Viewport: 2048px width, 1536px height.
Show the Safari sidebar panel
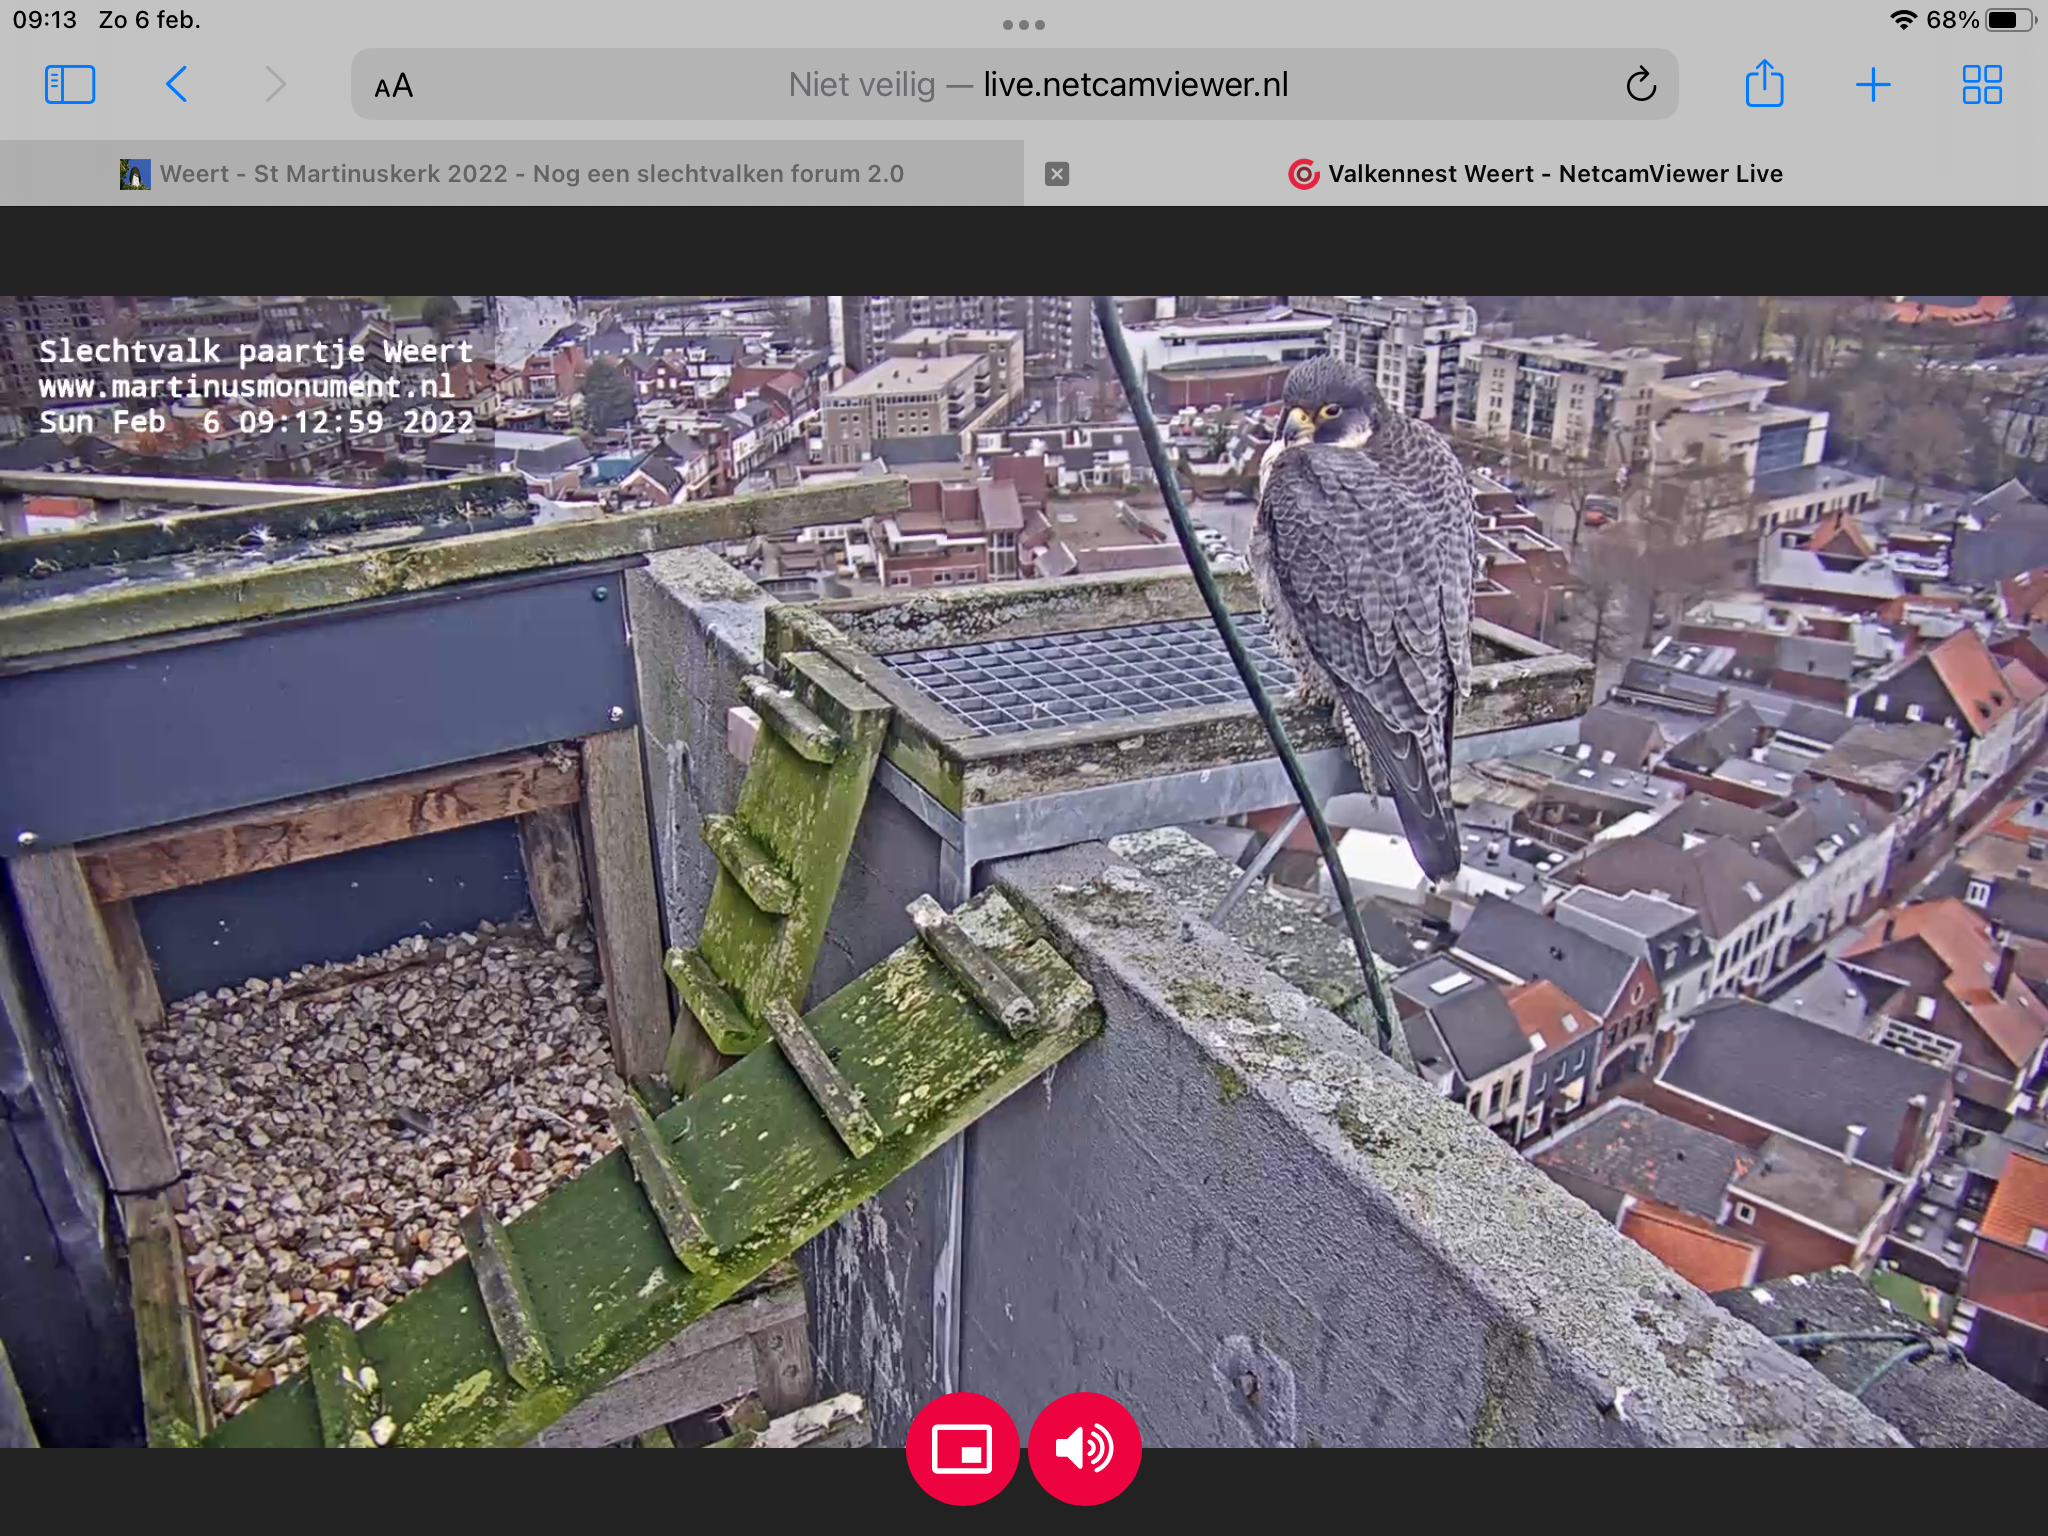pyautogui.click(x=70, y=85)
